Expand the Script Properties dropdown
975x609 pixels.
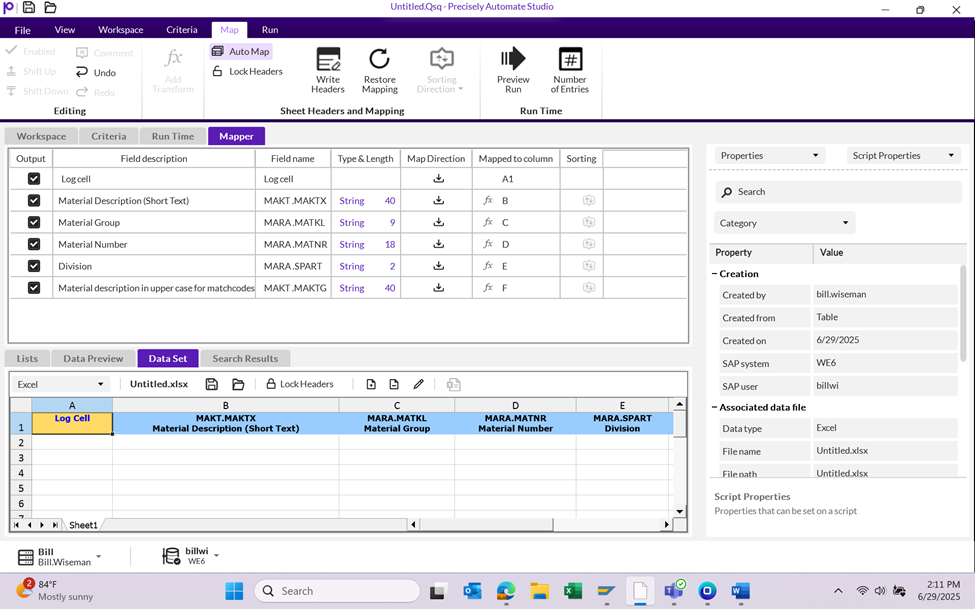point(904,156)
